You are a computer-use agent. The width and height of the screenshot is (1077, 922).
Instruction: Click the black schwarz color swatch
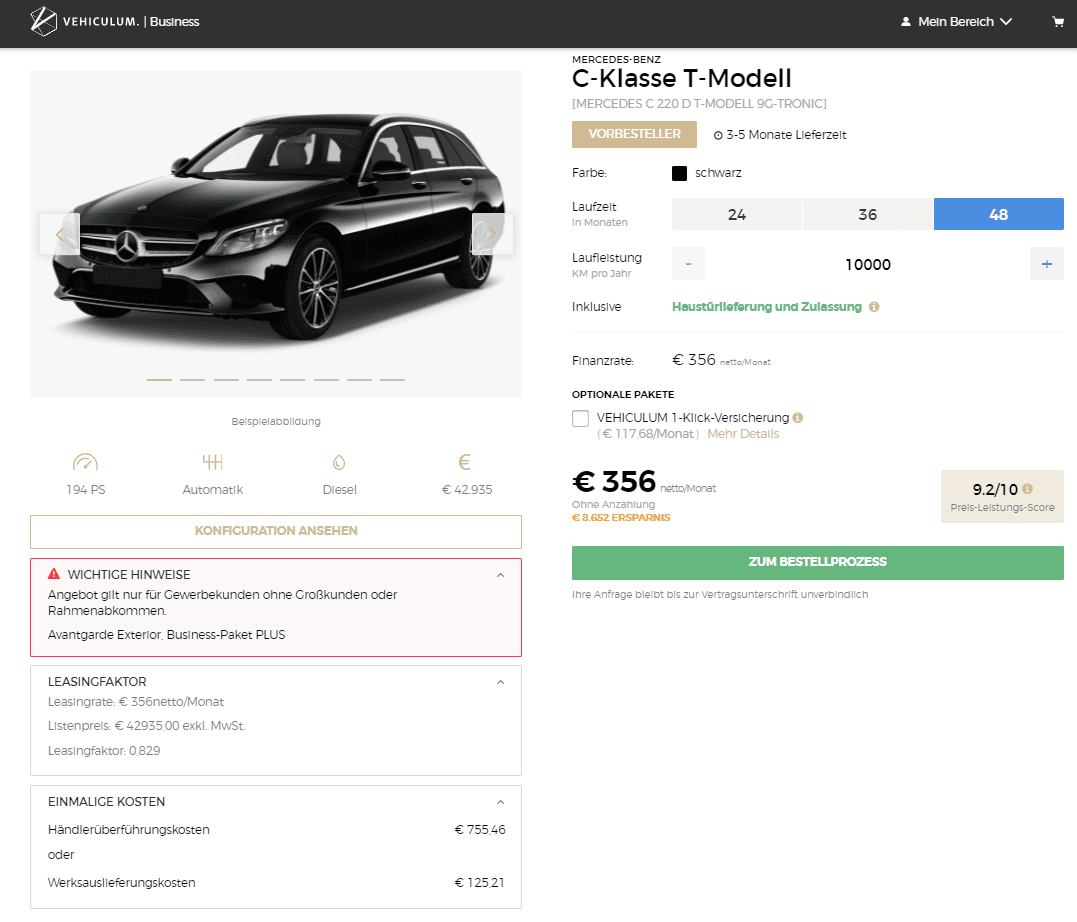click(x=679, y=173)
